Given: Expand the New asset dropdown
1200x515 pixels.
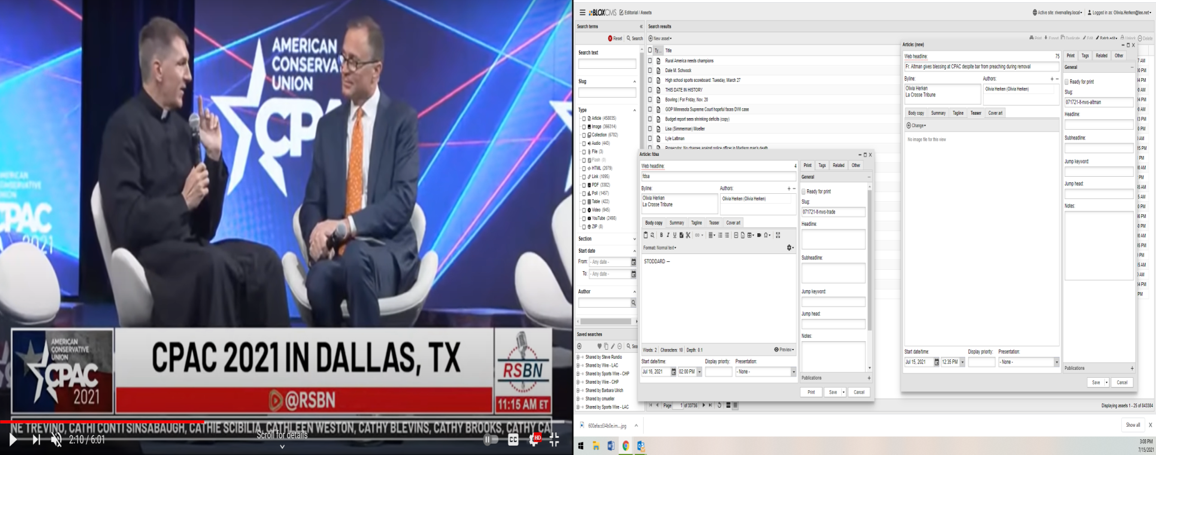Looking at the screenshot, I should (661, 38).
